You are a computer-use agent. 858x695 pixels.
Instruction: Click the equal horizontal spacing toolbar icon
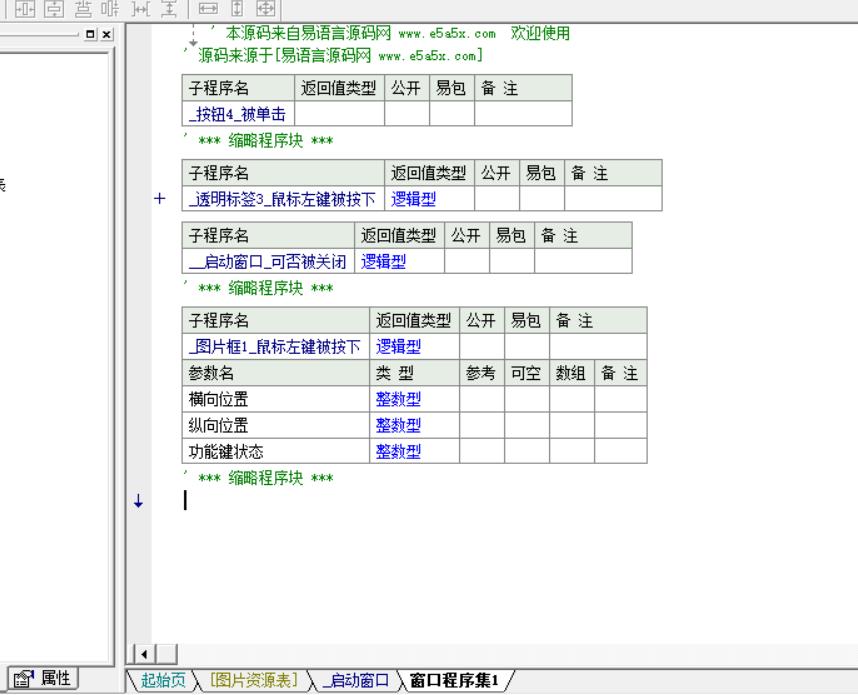[x=141, y=8]
